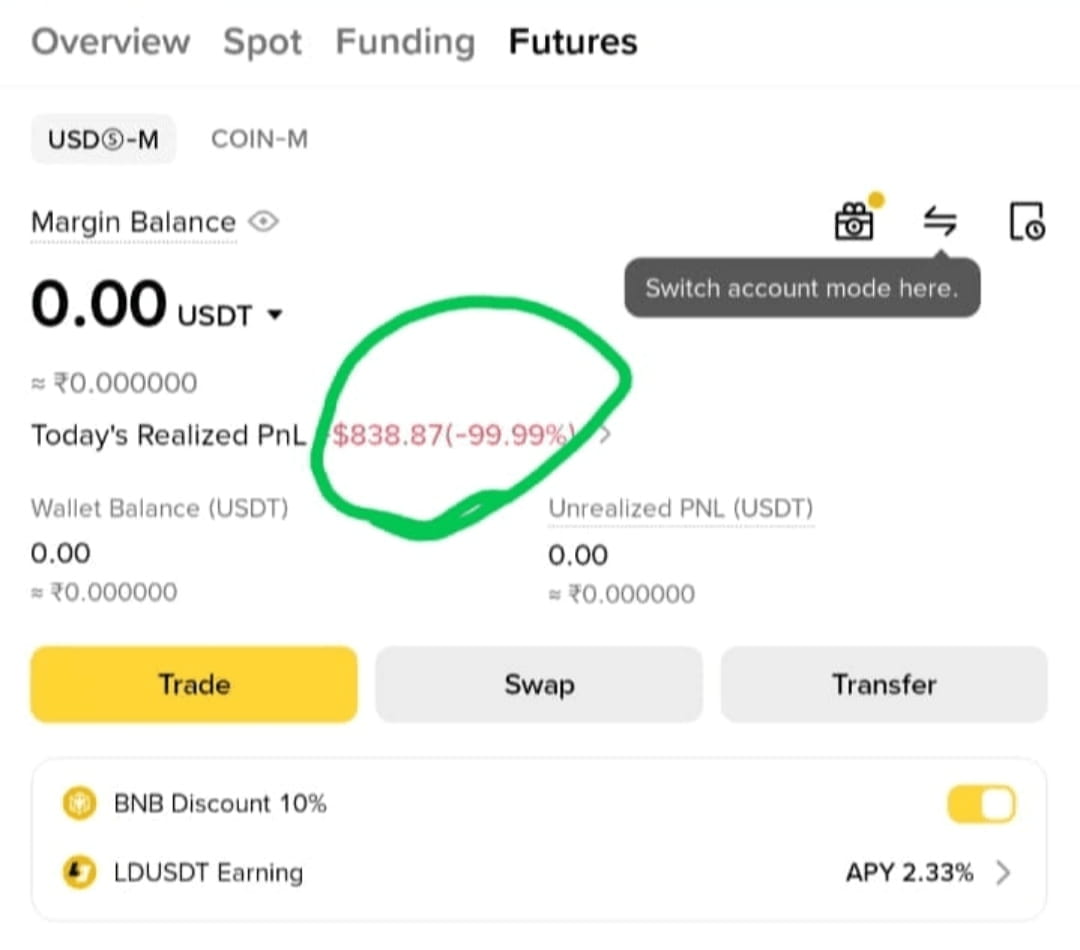The height and width of the screenshot is (950, 1080).
Task: Open the USDT currency dropdown arrow
Action: pyautogui.click(x=275, y=316)
